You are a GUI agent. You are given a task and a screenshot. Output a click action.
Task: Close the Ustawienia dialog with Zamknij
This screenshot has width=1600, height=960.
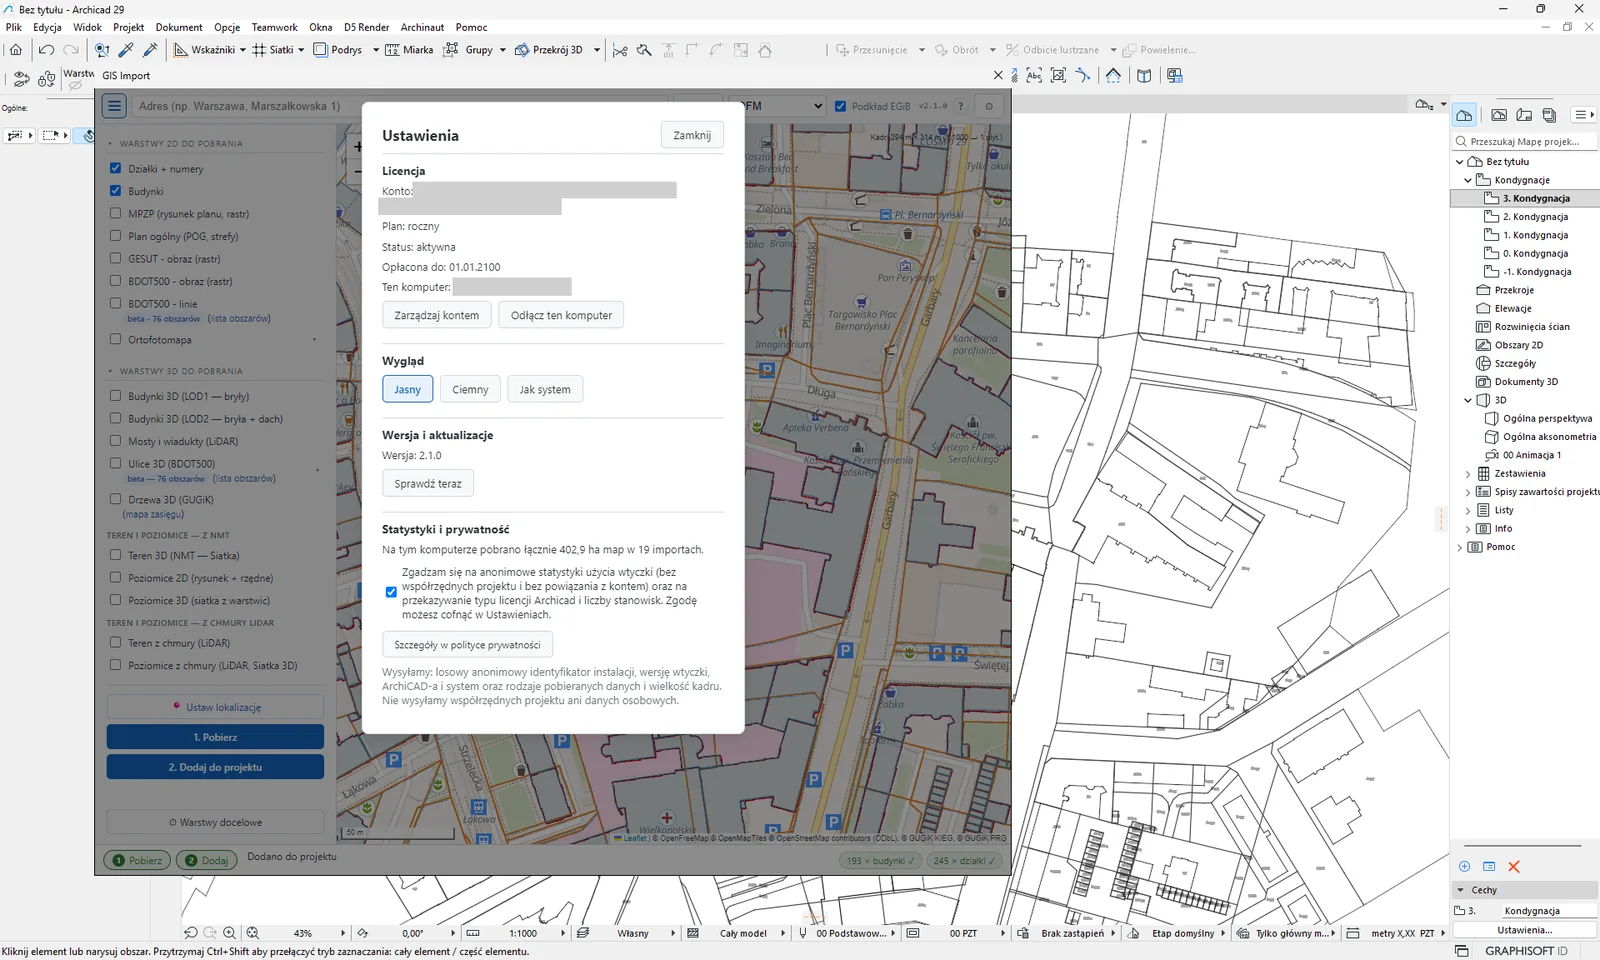(692, 135)
